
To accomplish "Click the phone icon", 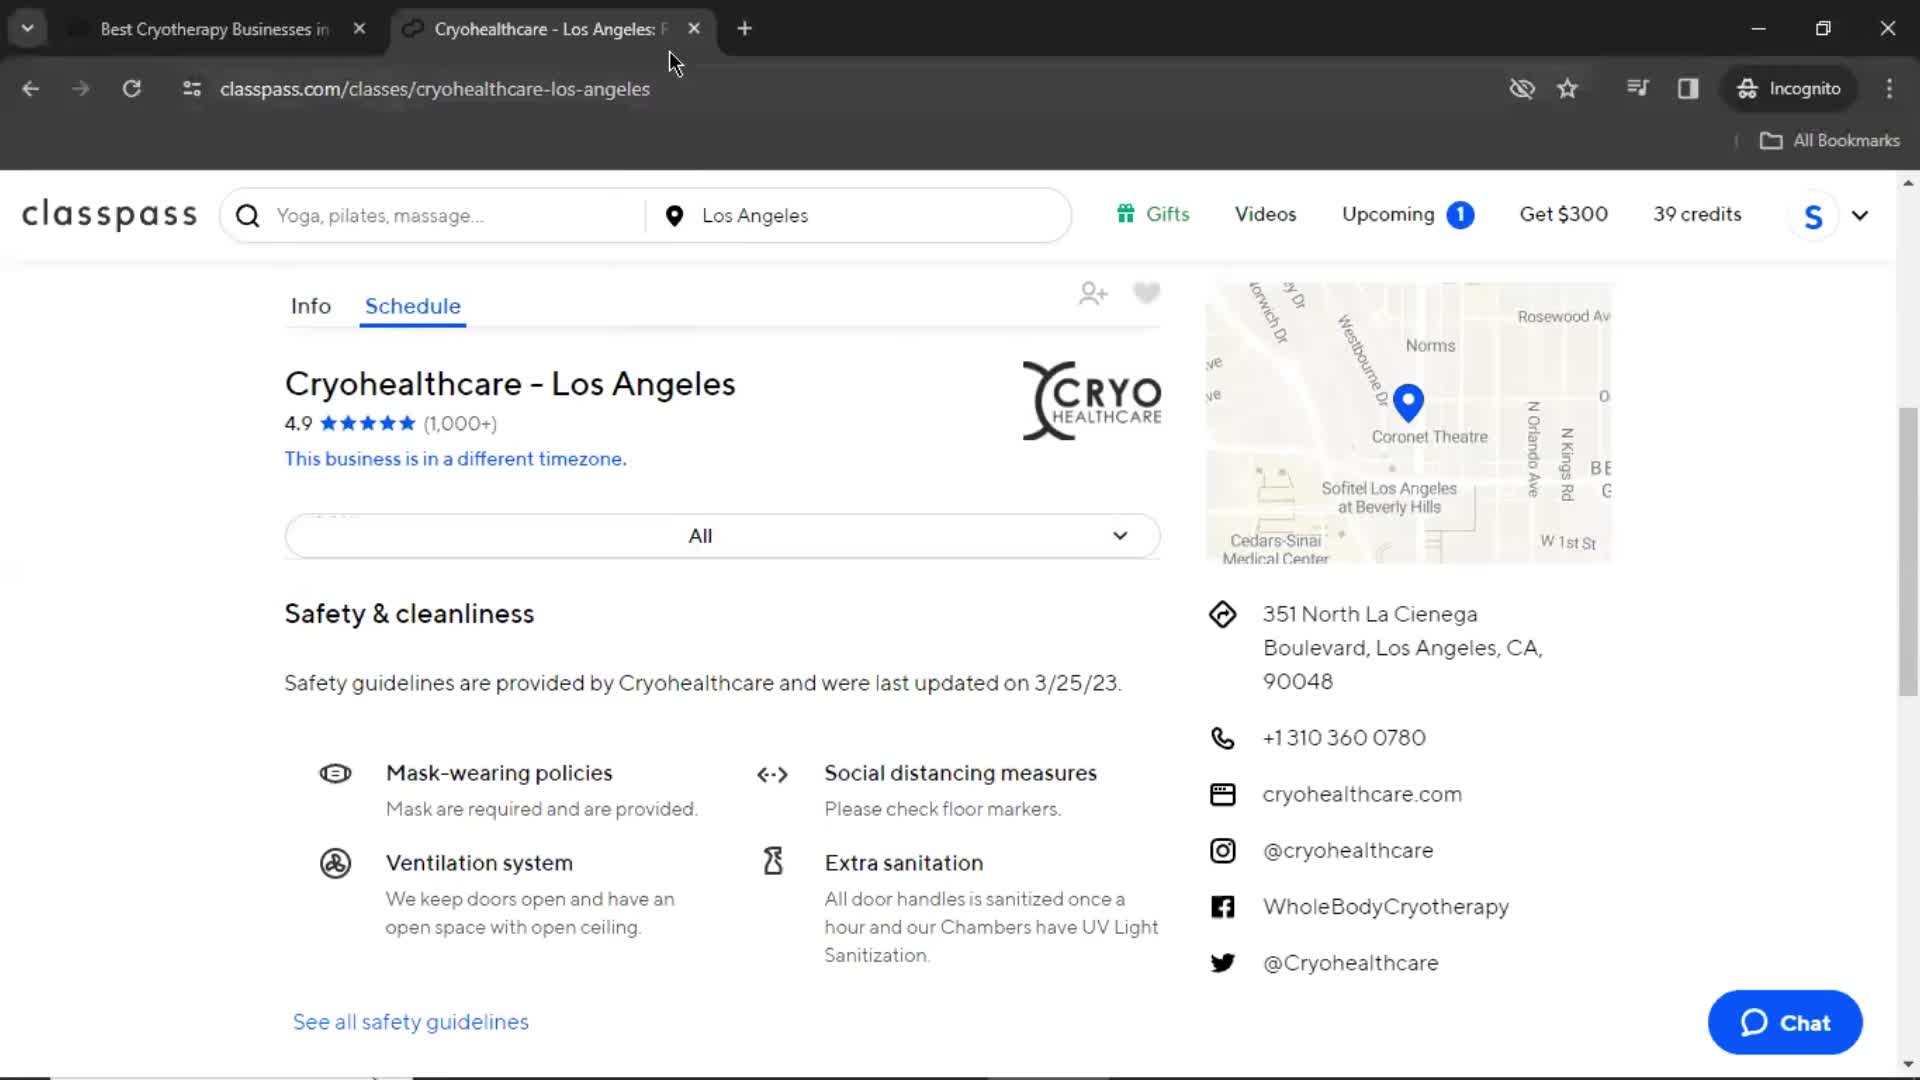I will tap(1222, 738).
